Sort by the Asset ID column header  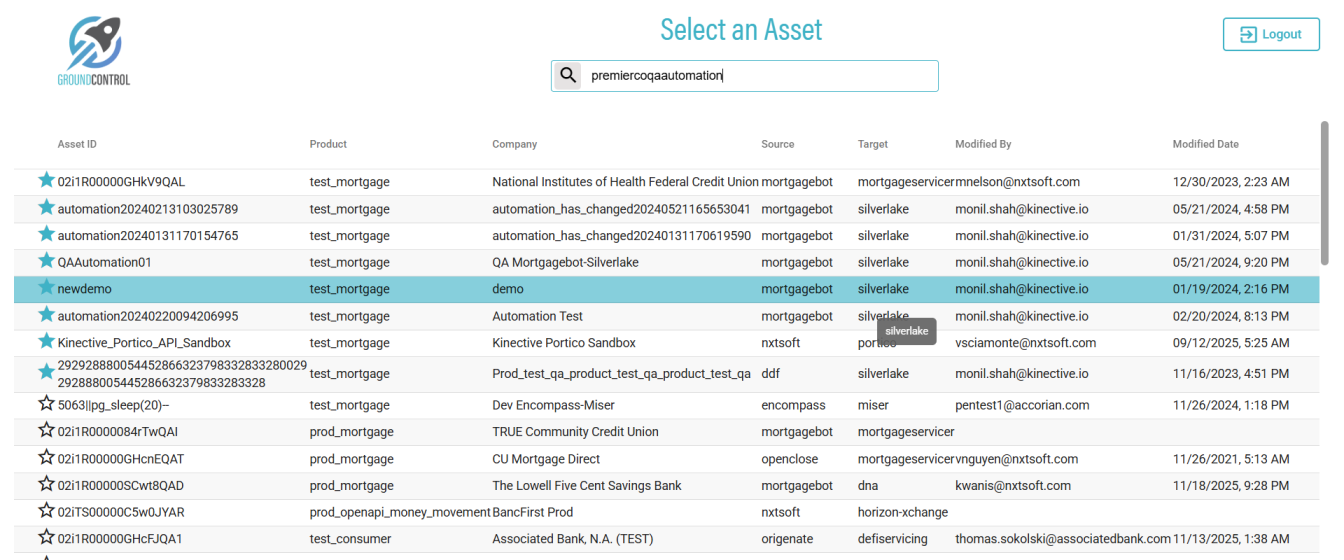(x=77, y=144)
